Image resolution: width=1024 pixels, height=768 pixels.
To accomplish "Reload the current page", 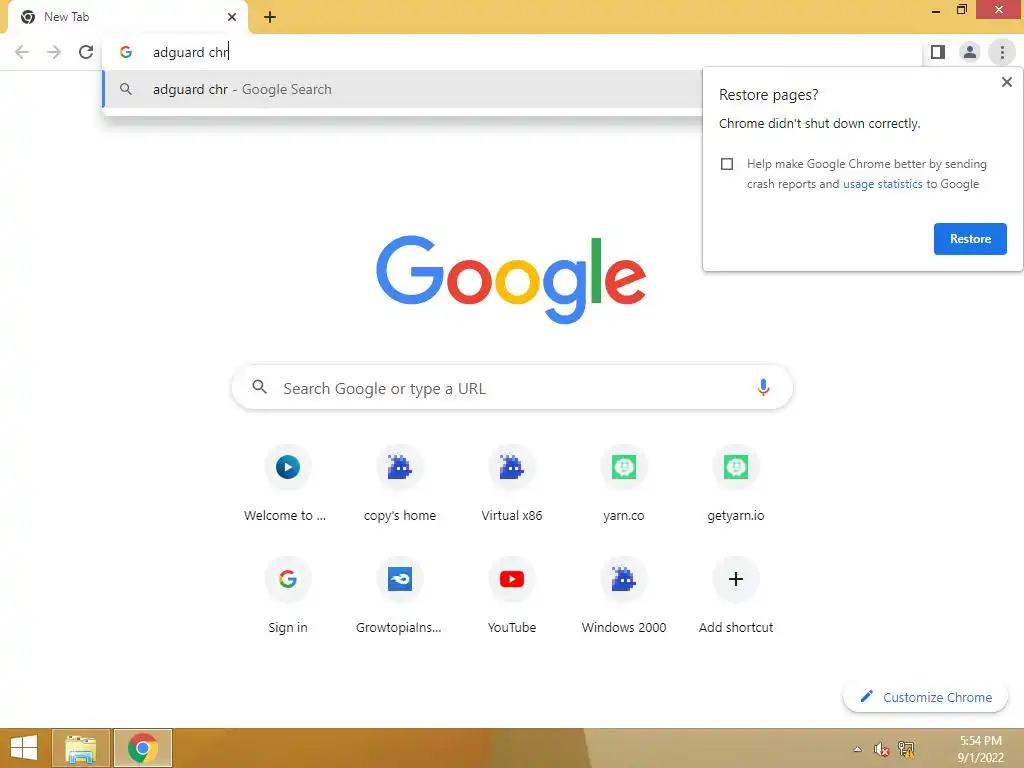I will [86, 52].
